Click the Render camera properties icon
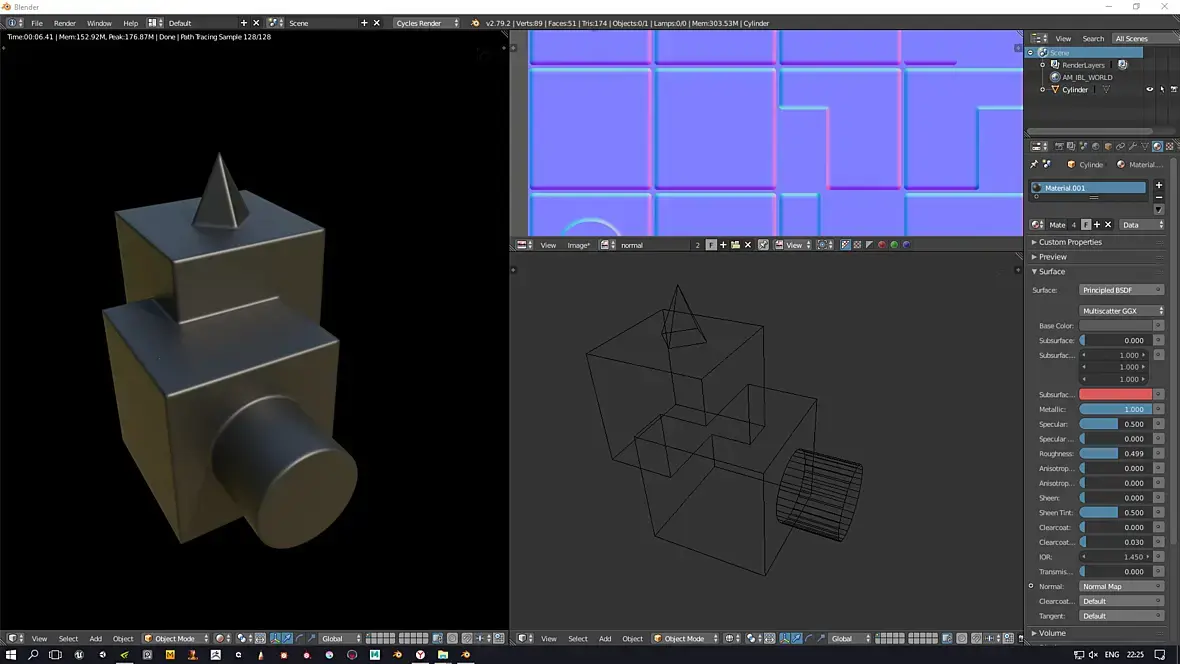Image resolution: width=1180 pixels, height=664 pixels. [1059, 146]
